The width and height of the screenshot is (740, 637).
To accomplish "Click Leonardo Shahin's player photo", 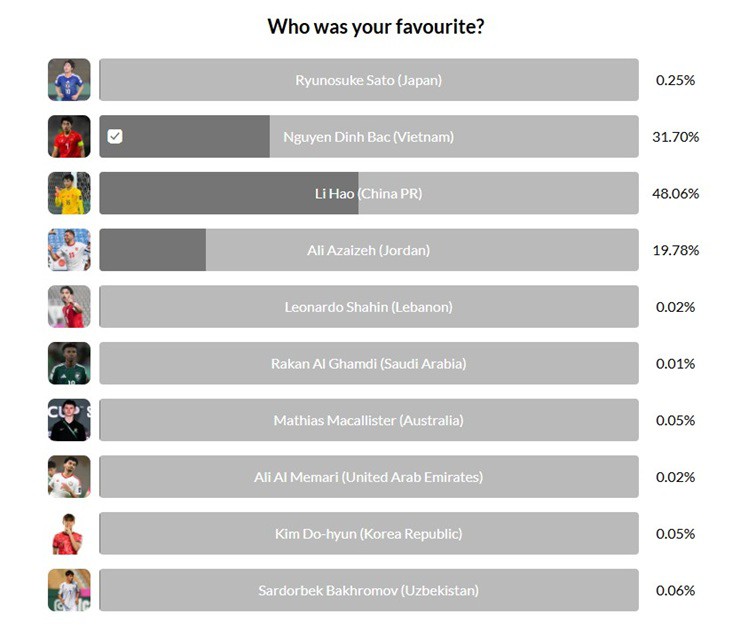I will pyautogui.click(x=69, y=307).
